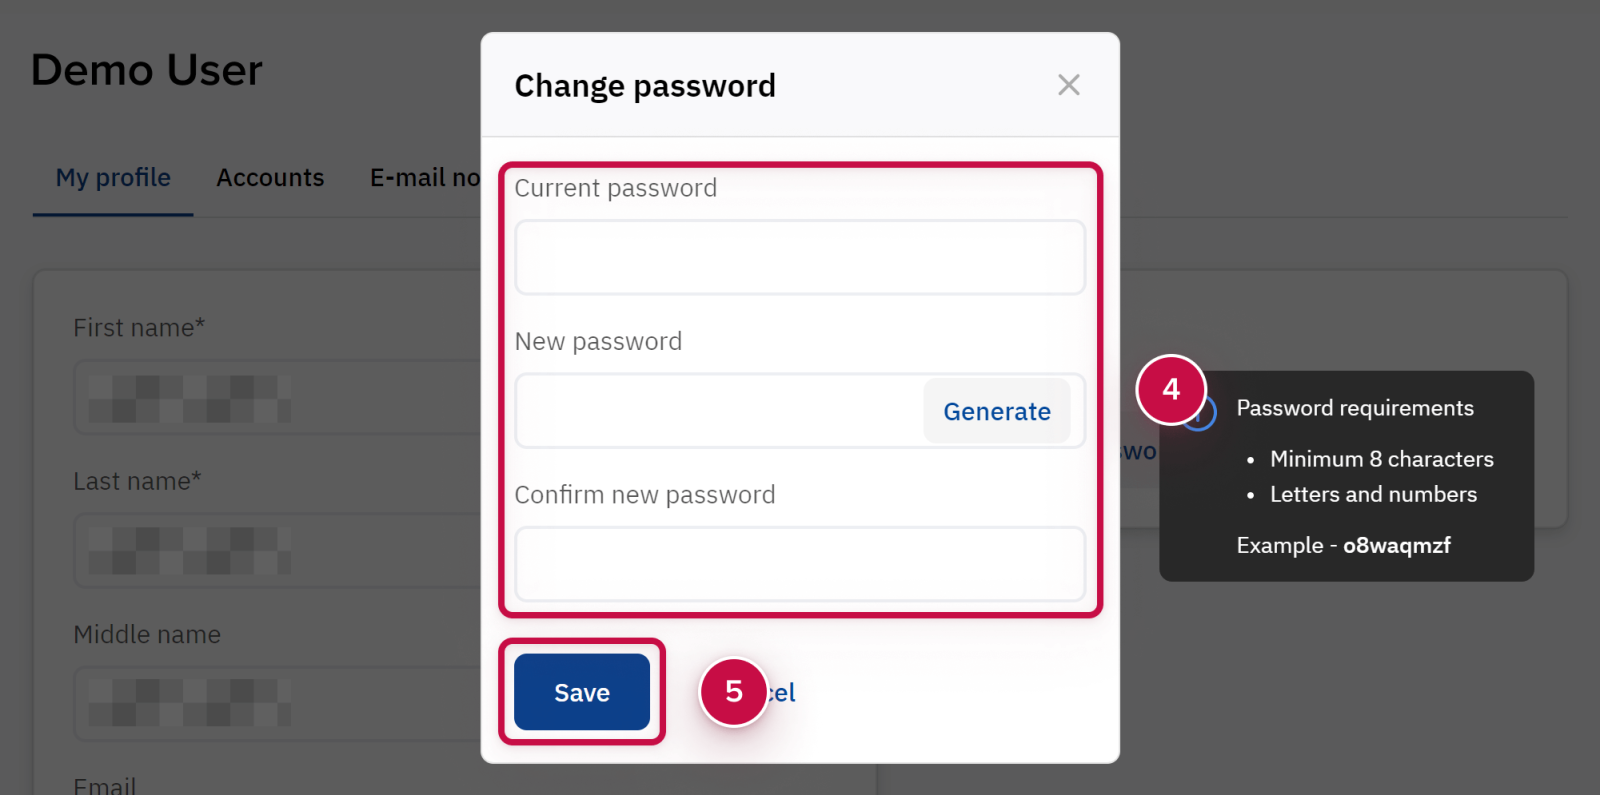Focus the New password input field
Viewport: 1600px width, 795px height.
[x=718, y=411]
